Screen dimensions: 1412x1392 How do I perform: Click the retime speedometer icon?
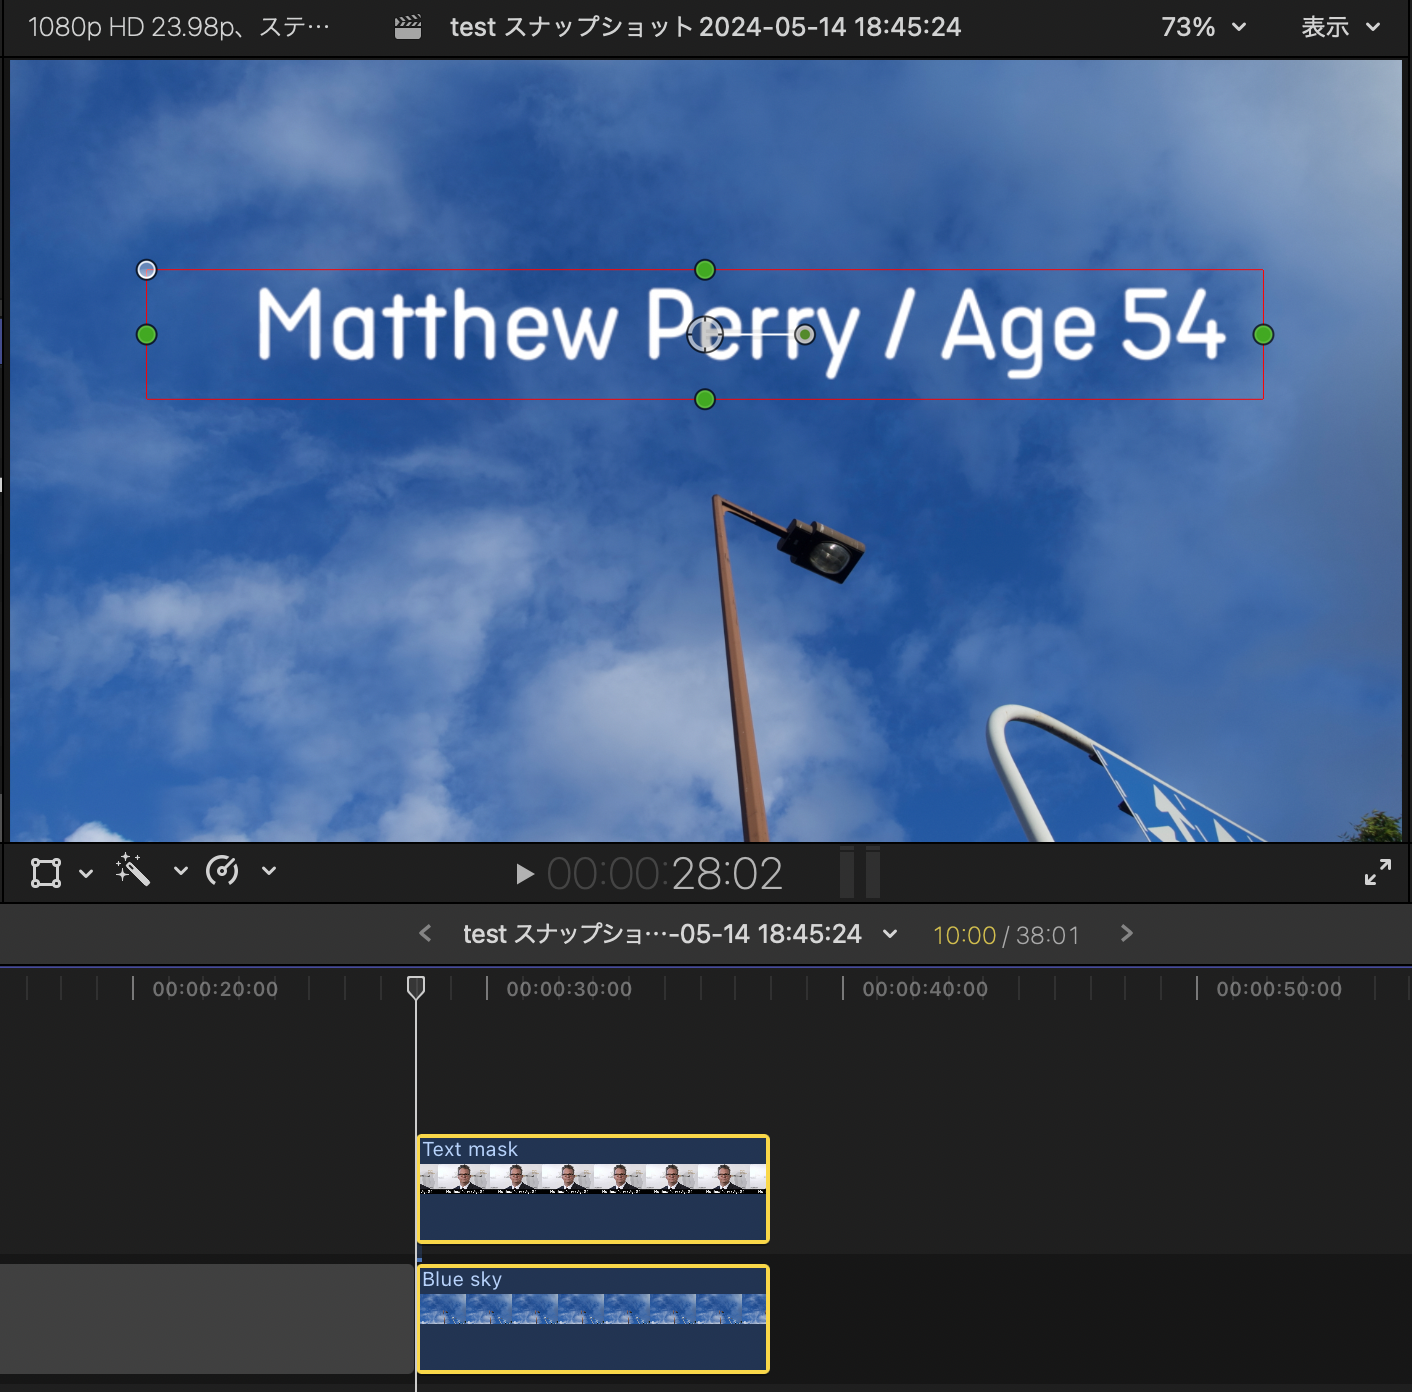click(222, 871)
